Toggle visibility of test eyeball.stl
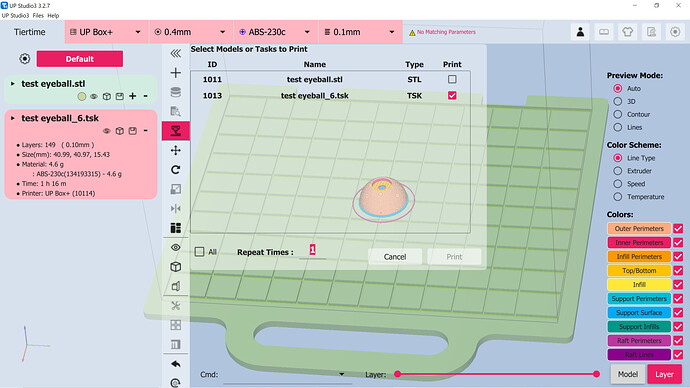 [x=94, y=96]
